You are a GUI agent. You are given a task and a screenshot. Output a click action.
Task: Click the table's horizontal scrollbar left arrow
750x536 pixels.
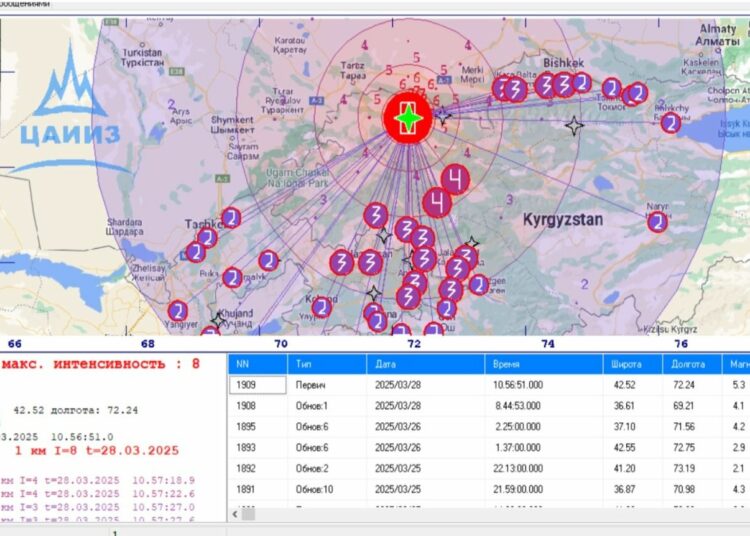point(235,512)
